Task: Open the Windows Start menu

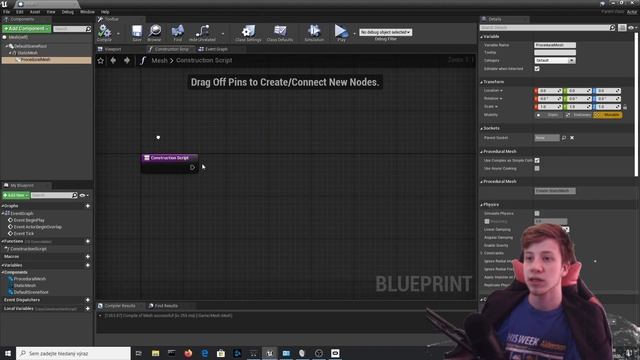Action: [x=8, y=353]
